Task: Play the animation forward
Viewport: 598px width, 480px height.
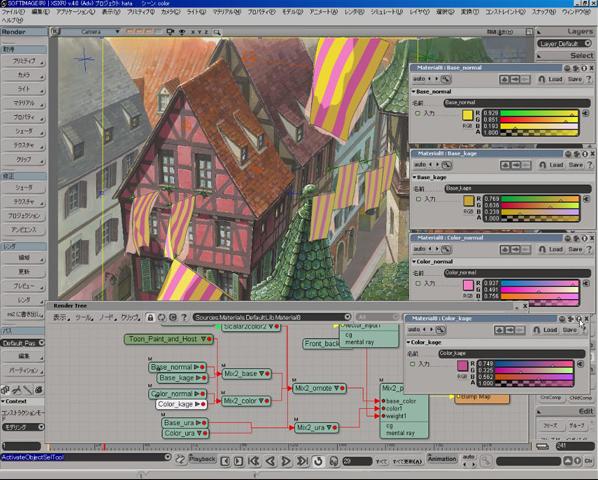Action: pos(286,461)
